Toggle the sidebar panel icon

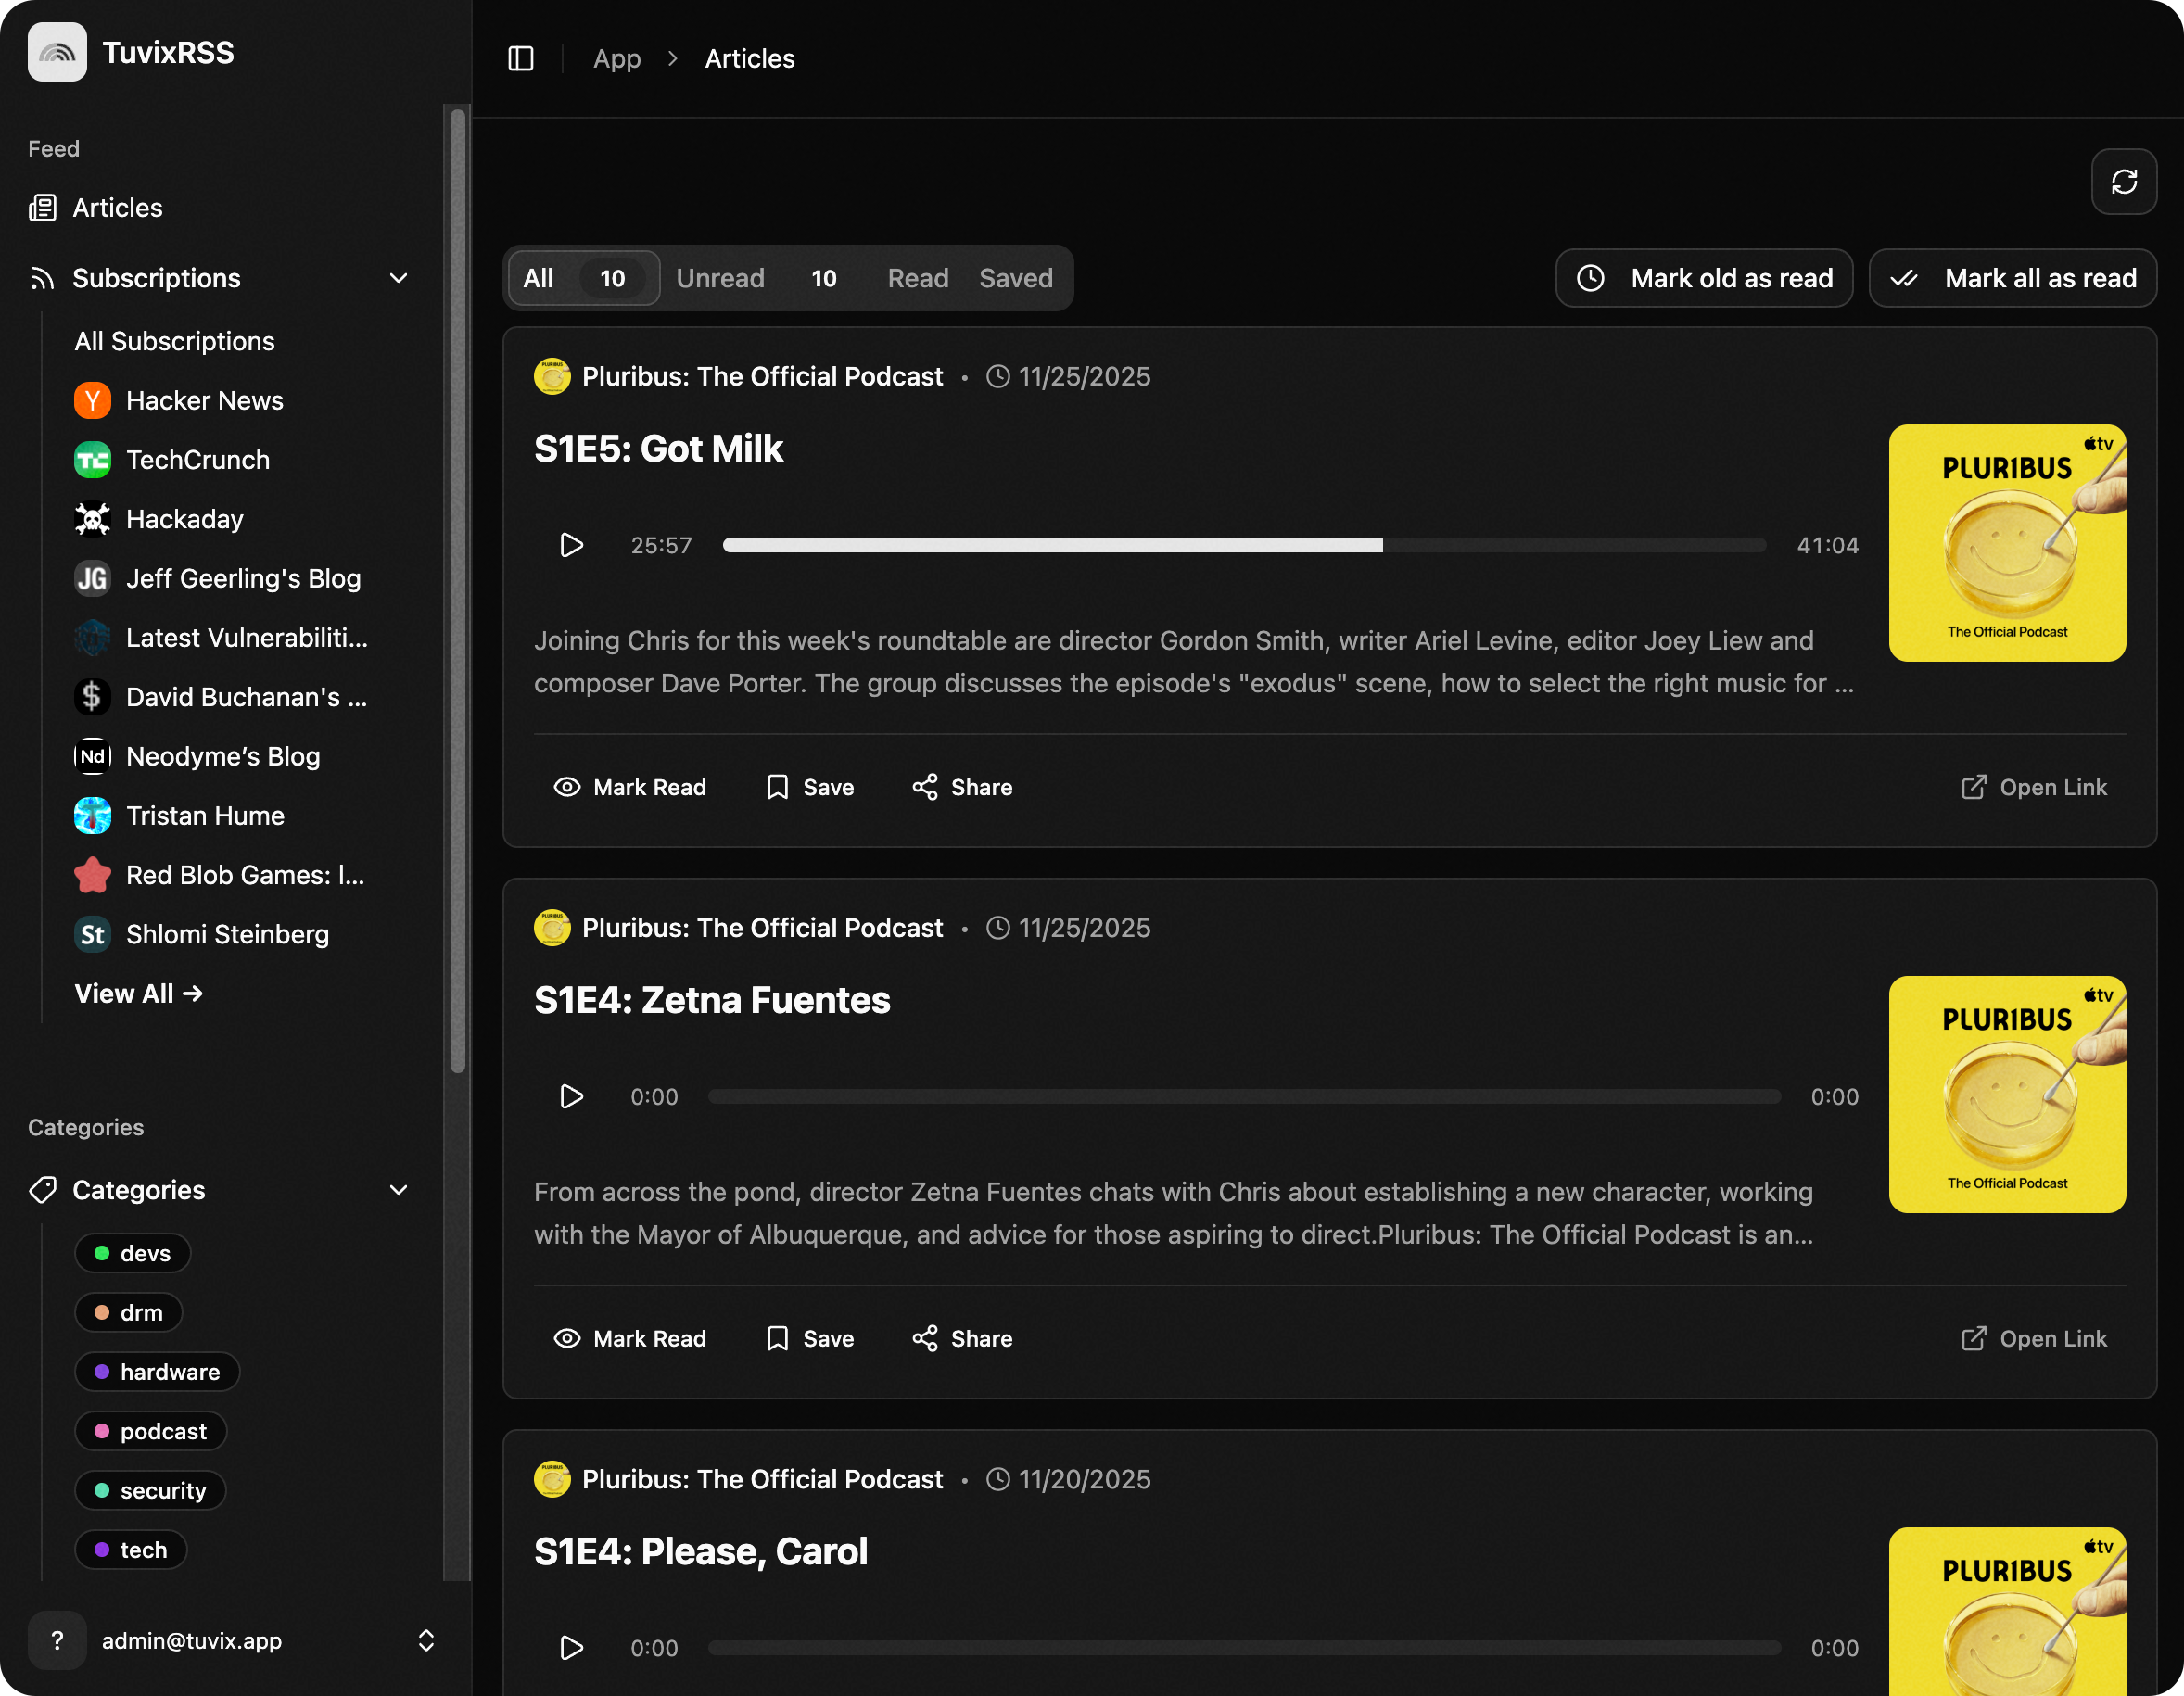tap(521, 59)
